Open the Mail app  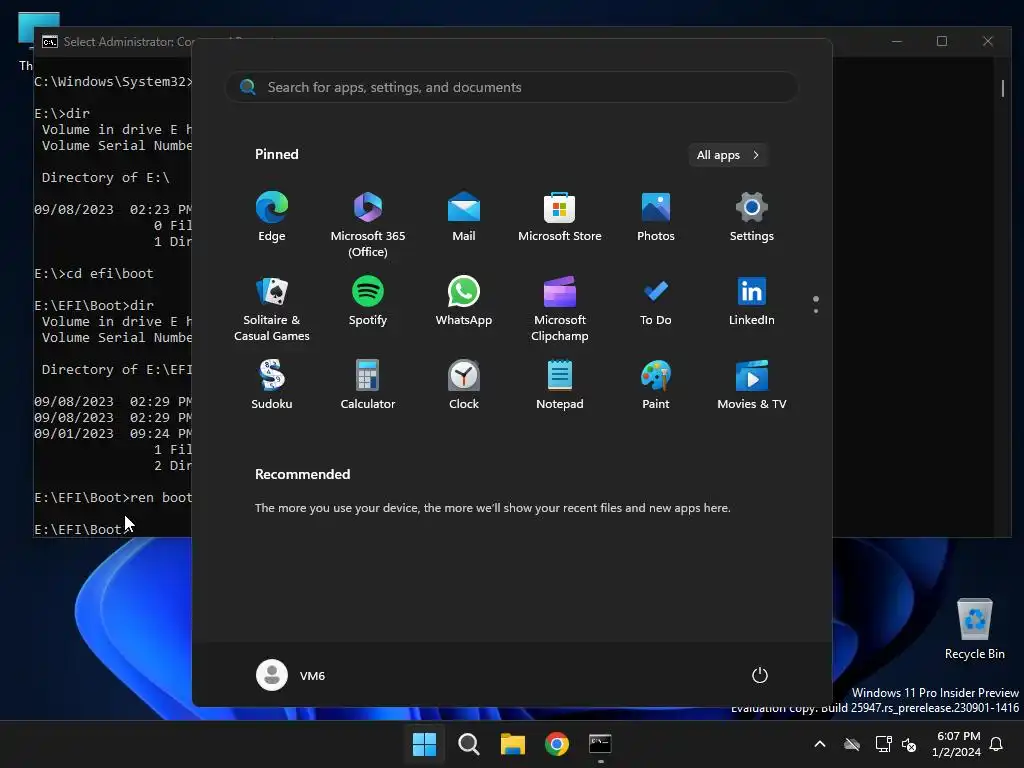pyautogui.click(x=464, y=217)
